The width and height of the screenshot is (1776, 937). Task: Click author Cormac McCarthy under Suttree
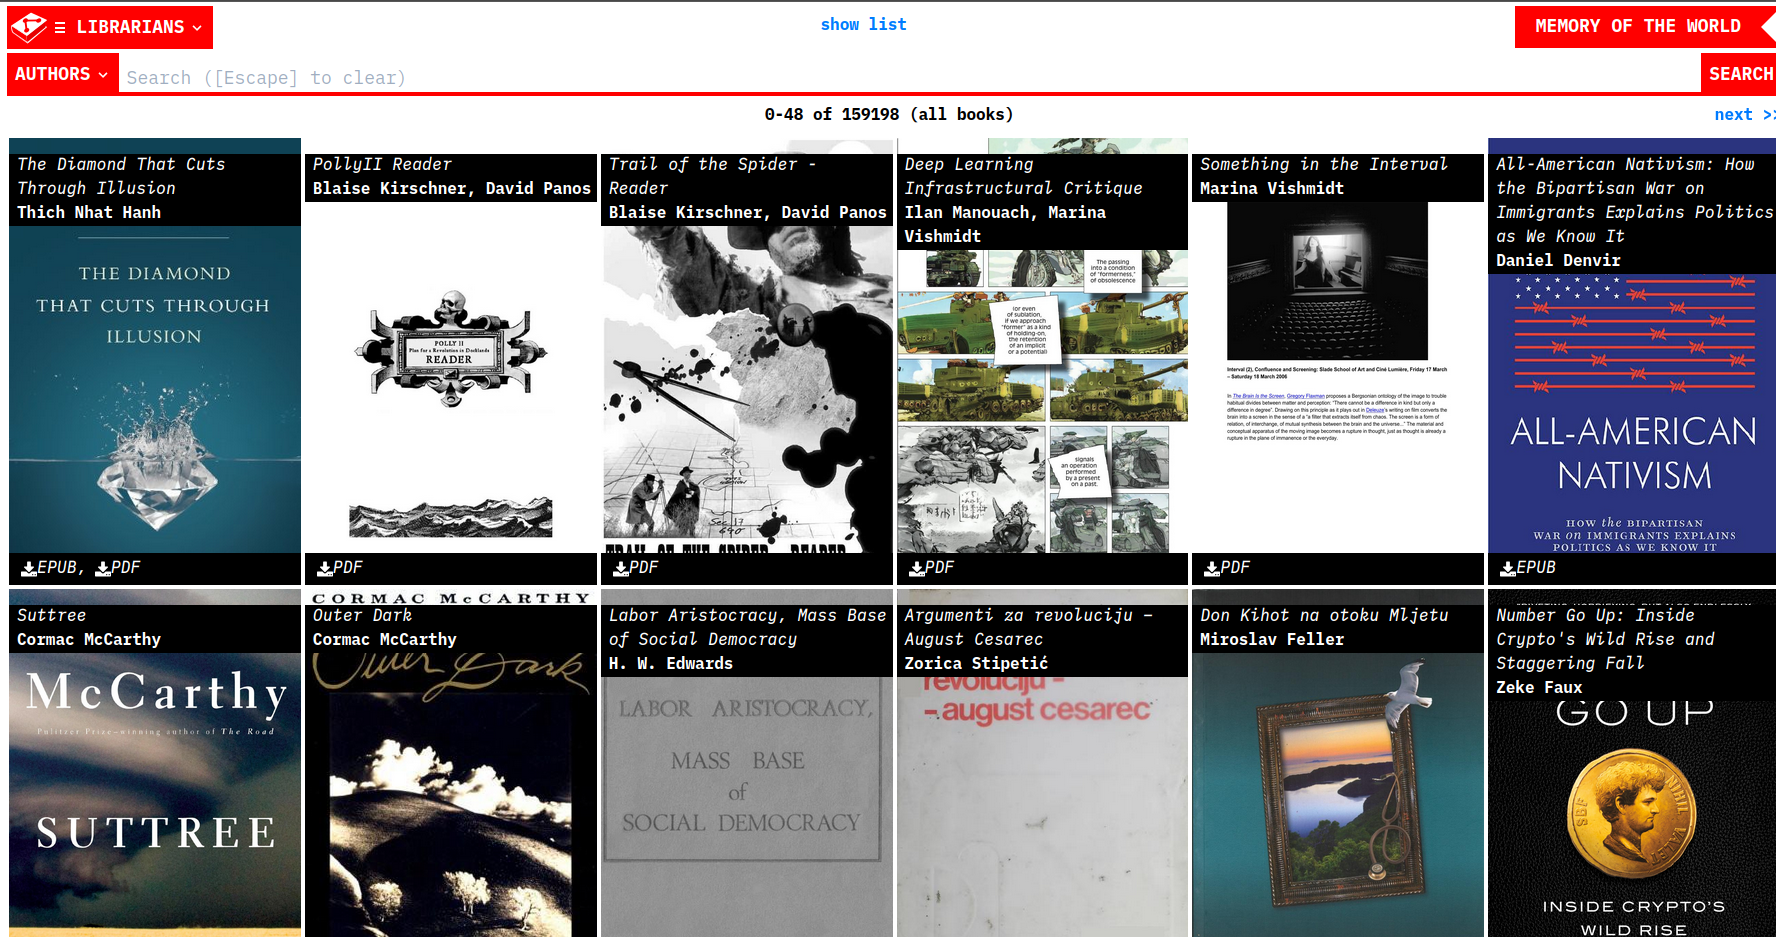point(89,639)
